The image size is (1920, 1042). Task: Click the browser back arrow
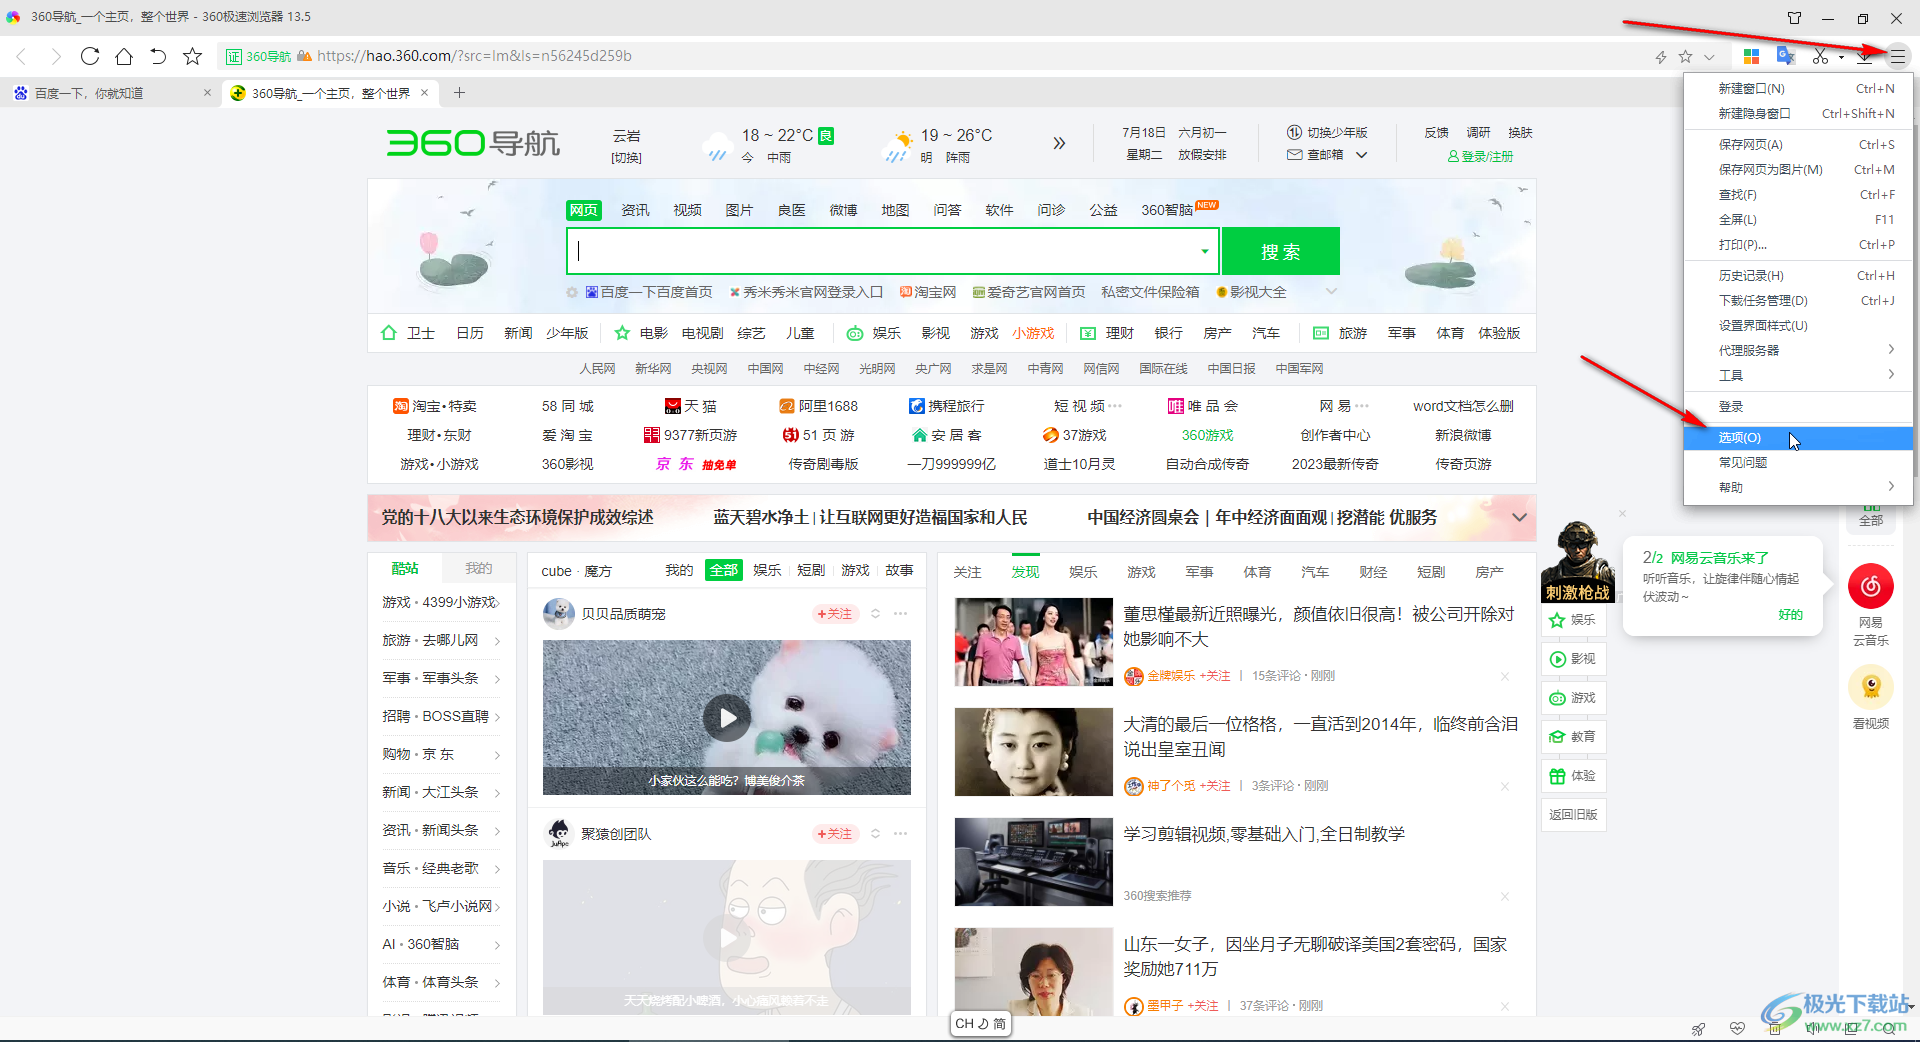tap(22, 56)
